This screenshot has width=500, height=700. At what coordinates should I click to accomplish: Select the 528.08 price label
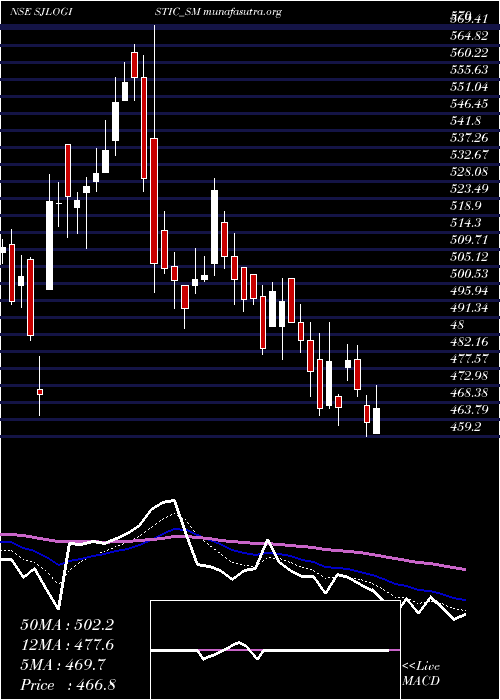click(471, 172)
